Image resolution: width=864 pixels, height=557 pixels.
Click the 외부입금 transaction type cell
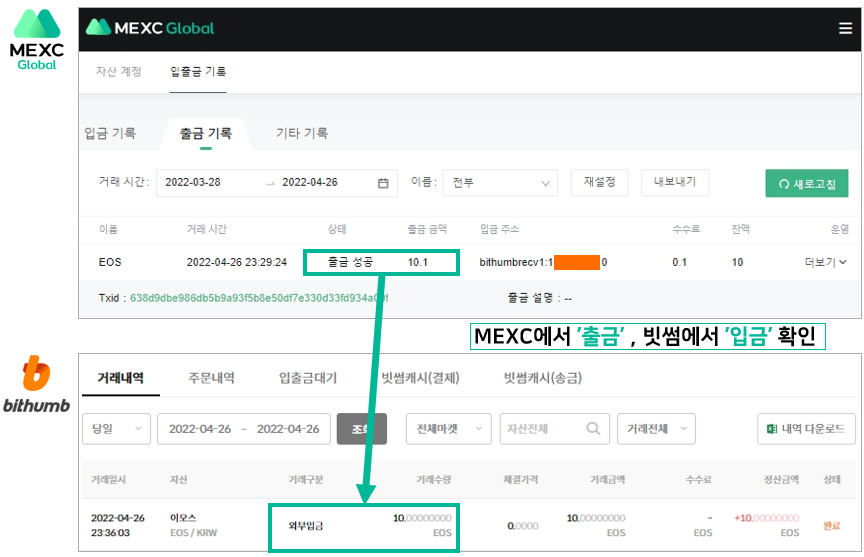[x=306, y=526]
